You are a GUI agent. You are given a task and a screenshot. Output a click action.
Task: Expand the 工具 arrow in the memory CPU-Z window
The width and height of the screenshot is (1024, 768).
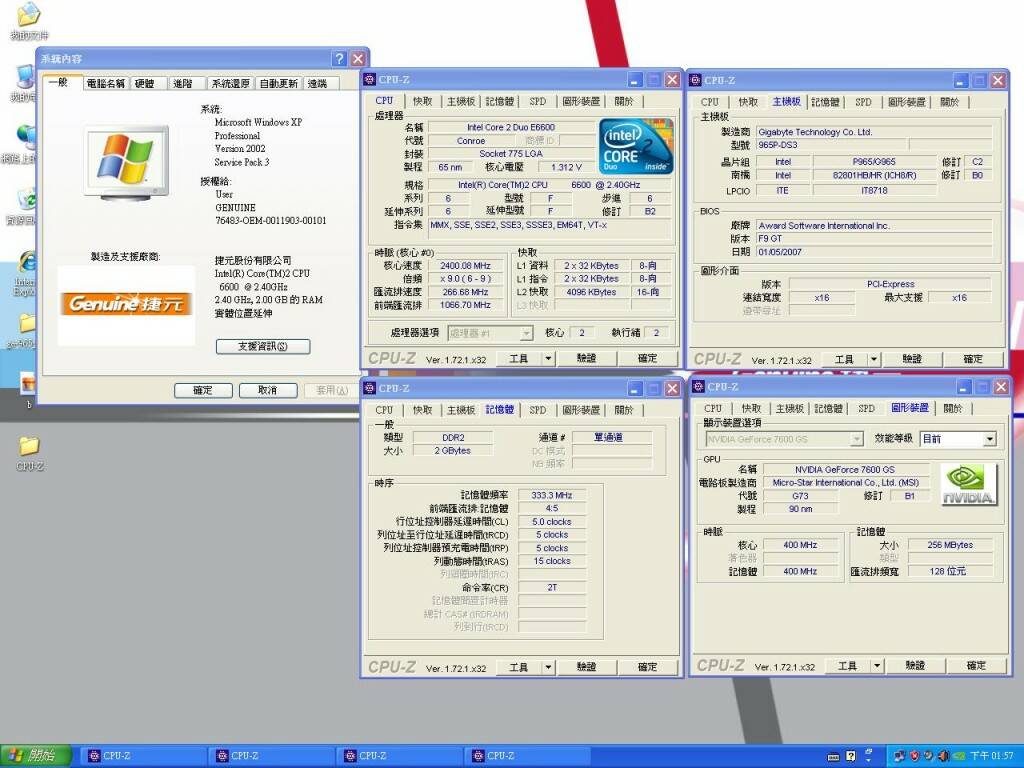point(548,667)
